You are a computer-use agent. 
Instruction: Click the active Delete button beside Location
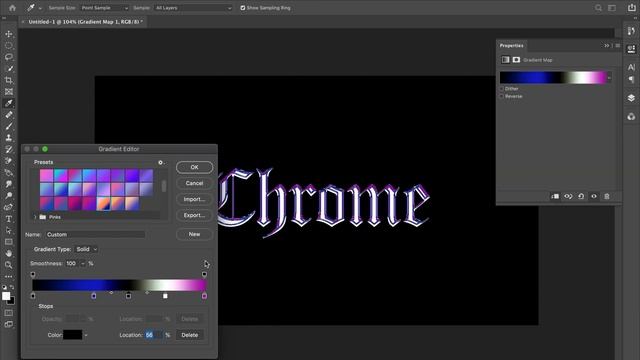pyautogui.click(x=189, y=335)
